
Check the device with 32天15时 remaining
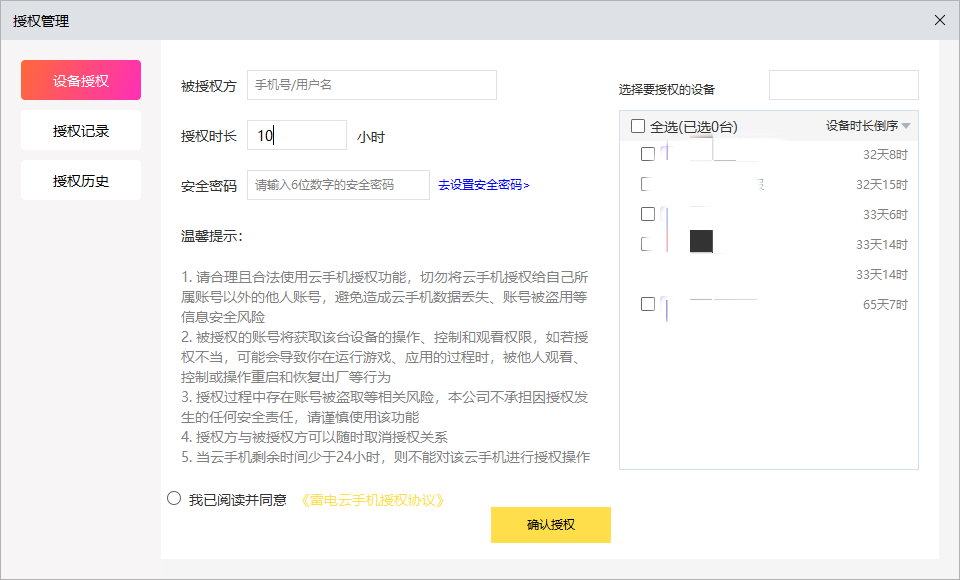tap(647, 184)
